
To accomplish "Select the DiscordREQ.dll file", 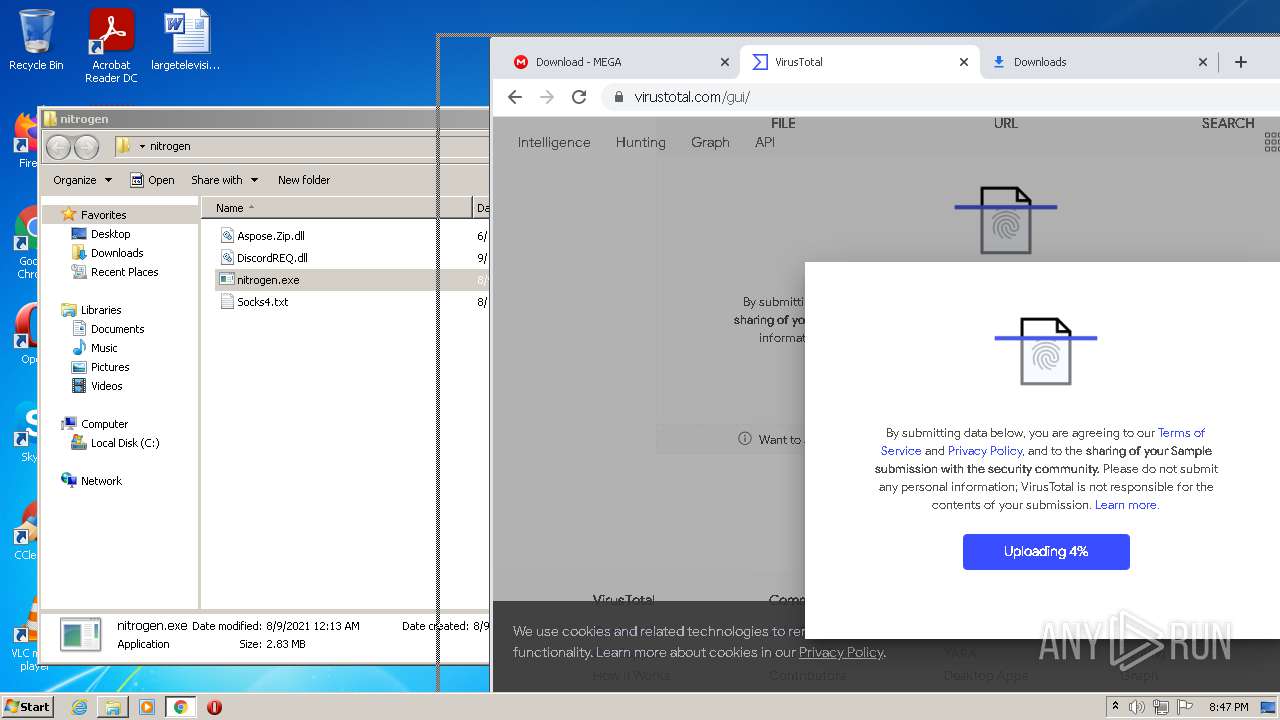I will point(264,258).
